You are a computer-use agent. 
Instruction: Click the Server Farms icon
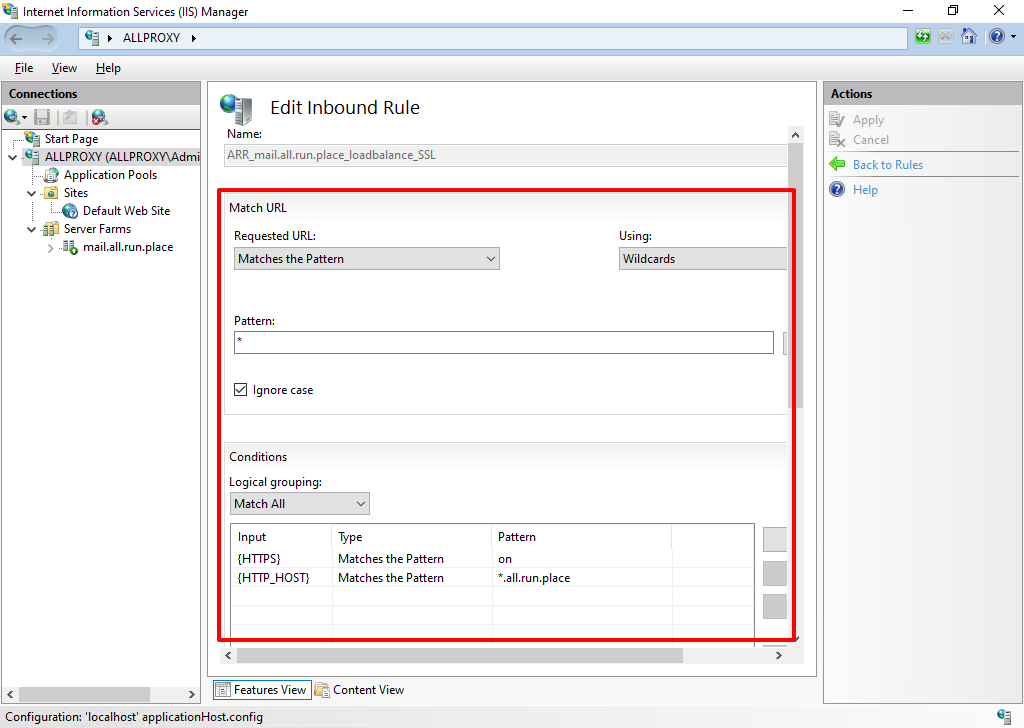[51, 229]
